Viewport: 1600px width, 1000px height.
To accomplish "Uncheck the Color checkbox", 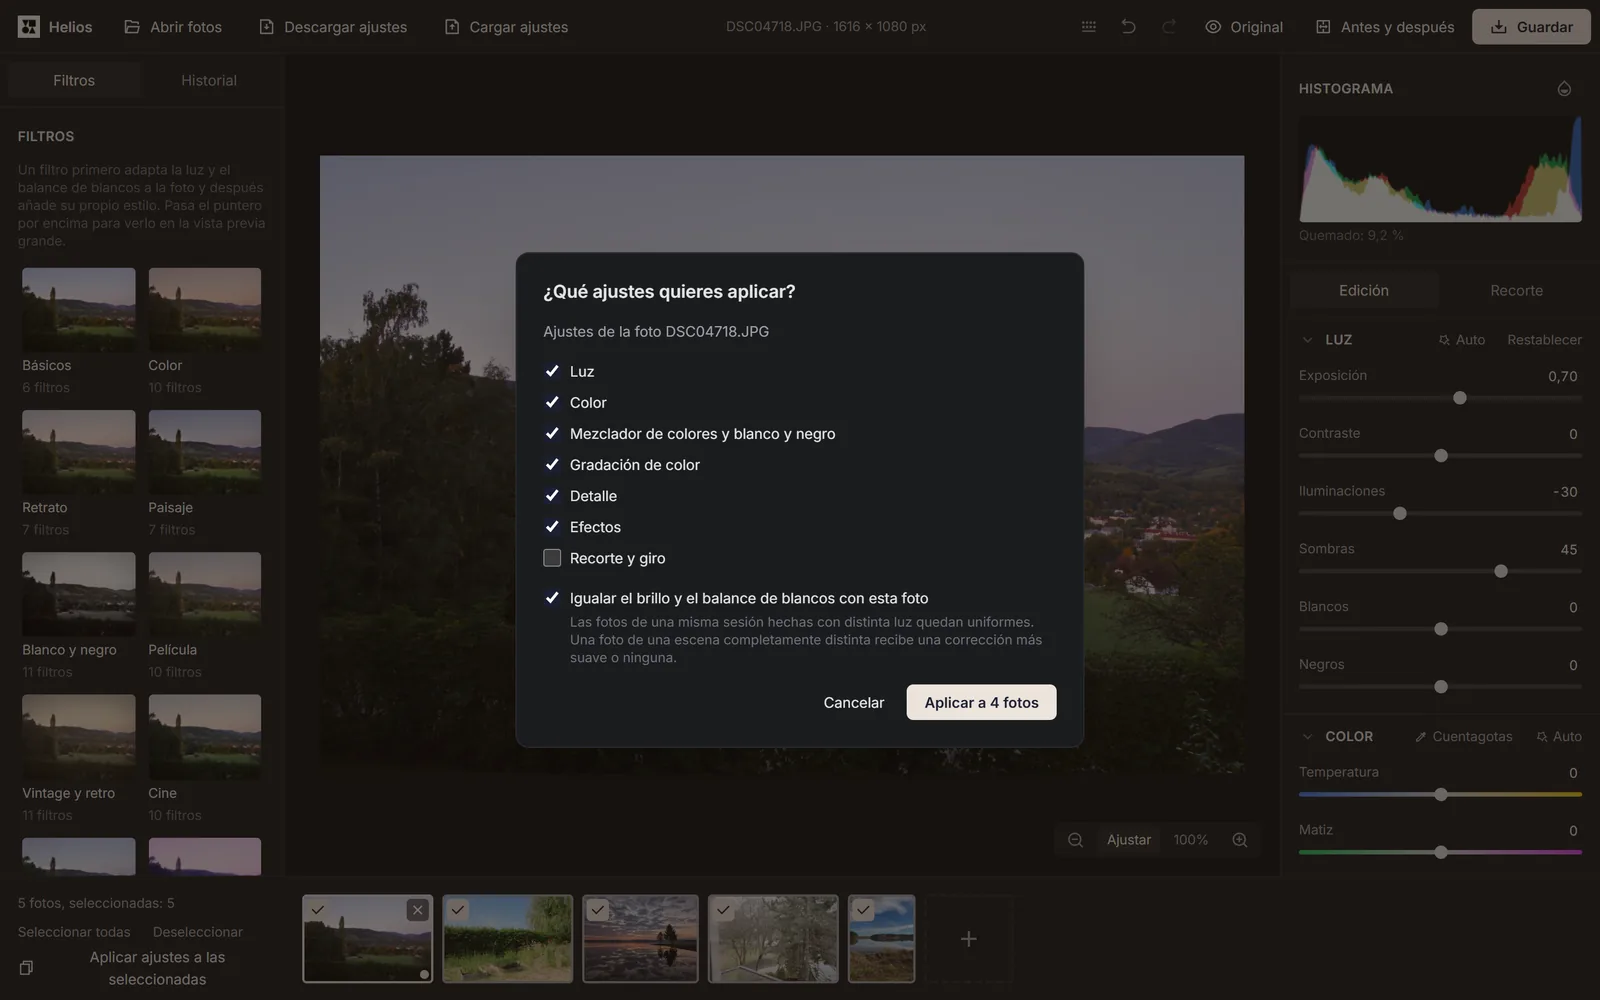I will pyautogui.click(x=552, y=402).
